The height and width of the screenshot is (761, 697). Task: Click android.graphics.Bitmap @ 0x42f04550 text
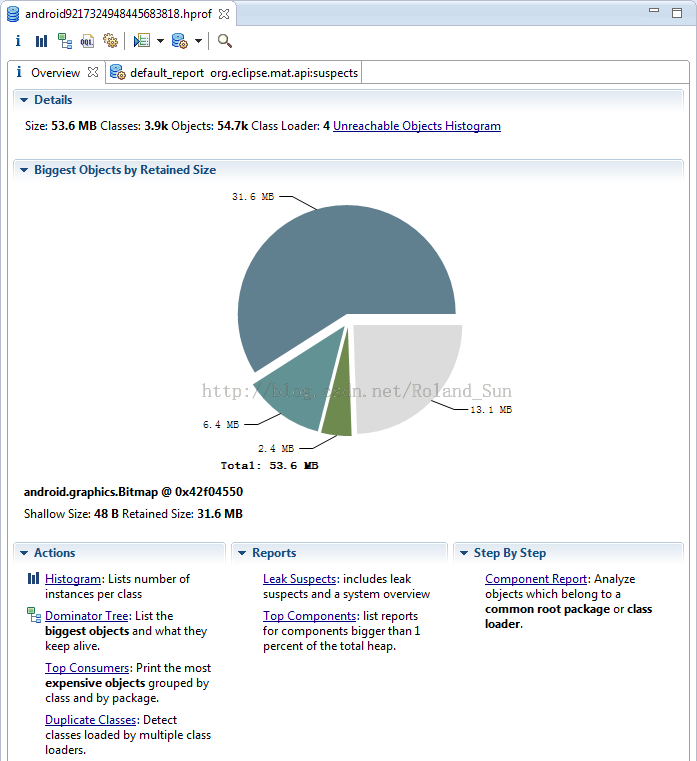[133, 492]
